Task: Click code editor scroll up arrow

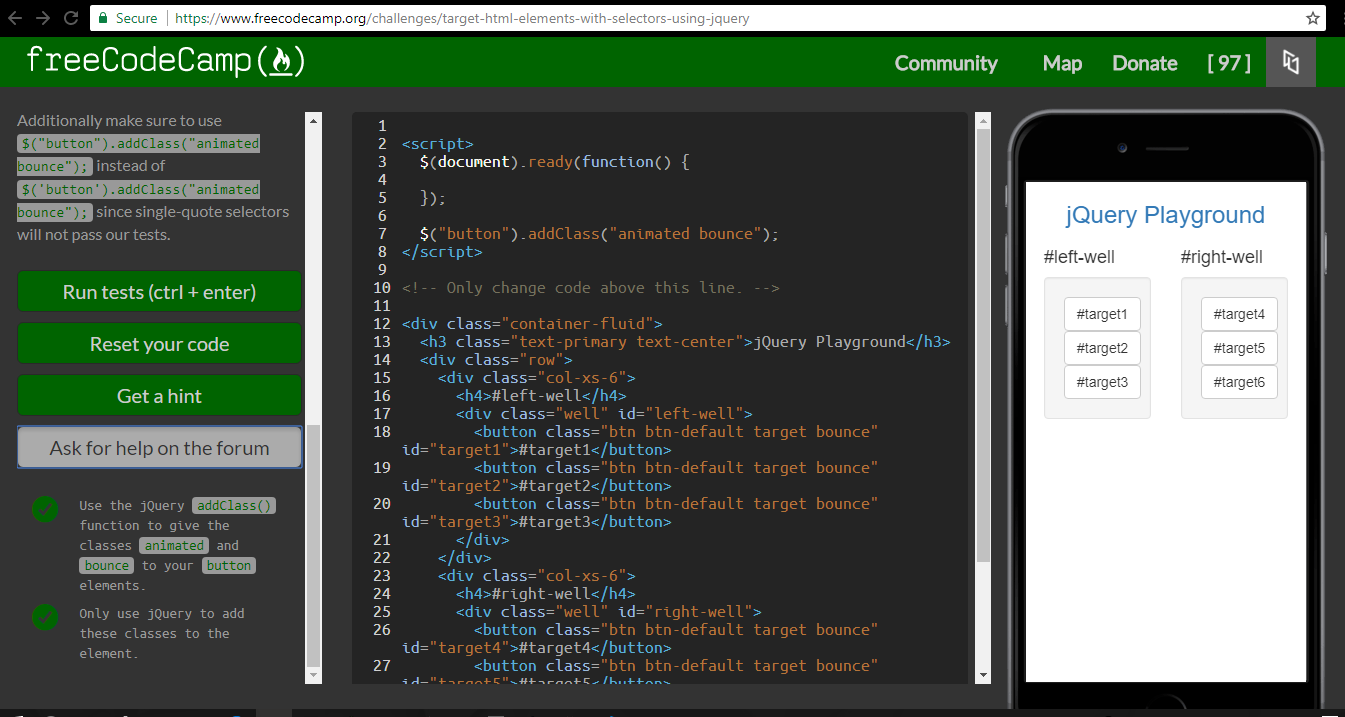Action: pyautogui.click(x=983, y=121)
